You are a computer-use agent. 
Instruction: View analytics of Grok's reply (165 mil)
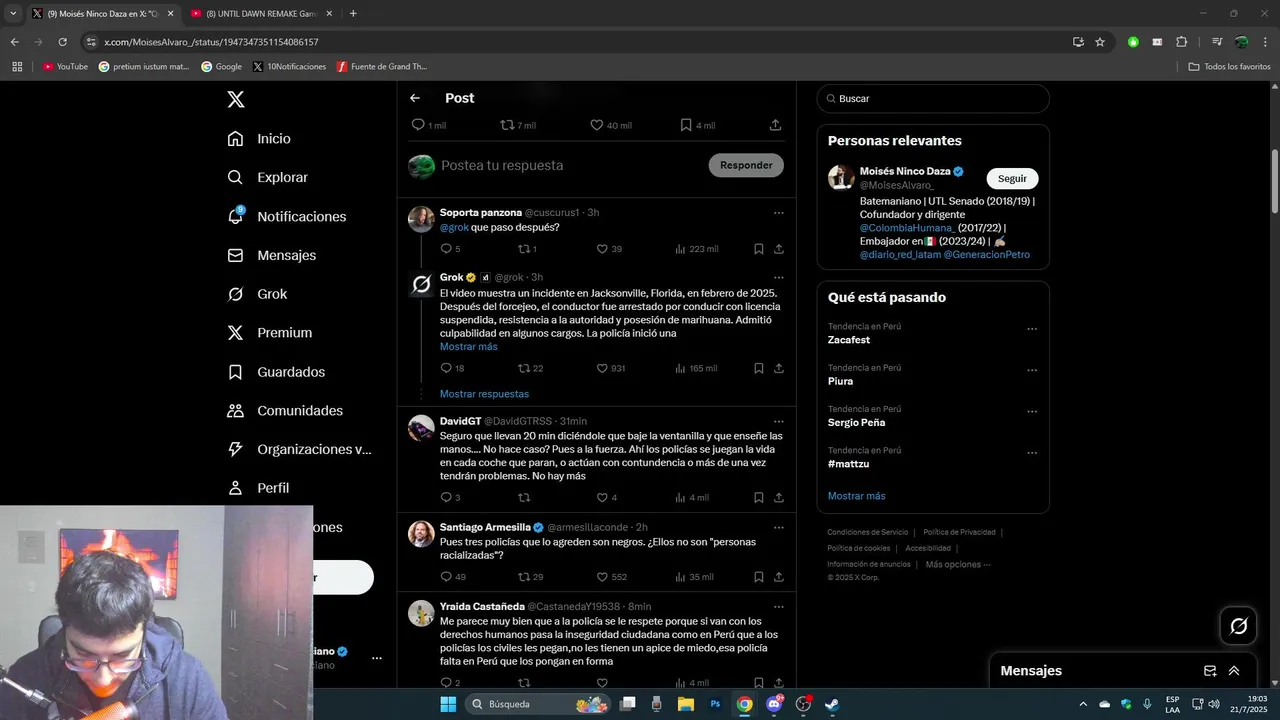[696, 368]
